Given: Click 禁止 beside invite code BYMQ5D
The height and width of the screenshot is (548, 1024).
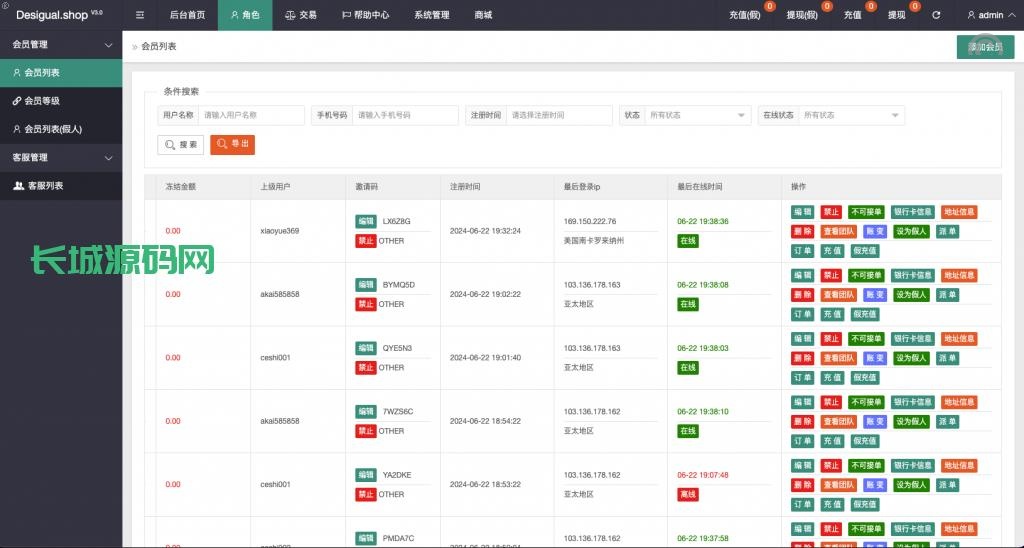Looking at the screenshot, I should pyautogui.click(x=366, y=304).
